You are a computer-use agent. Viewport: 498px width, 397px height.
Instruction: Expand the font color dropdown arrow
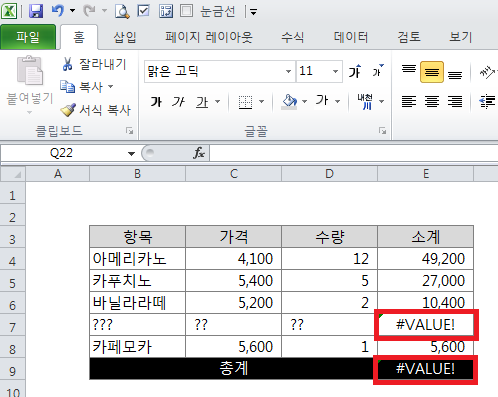coord(338,101)
